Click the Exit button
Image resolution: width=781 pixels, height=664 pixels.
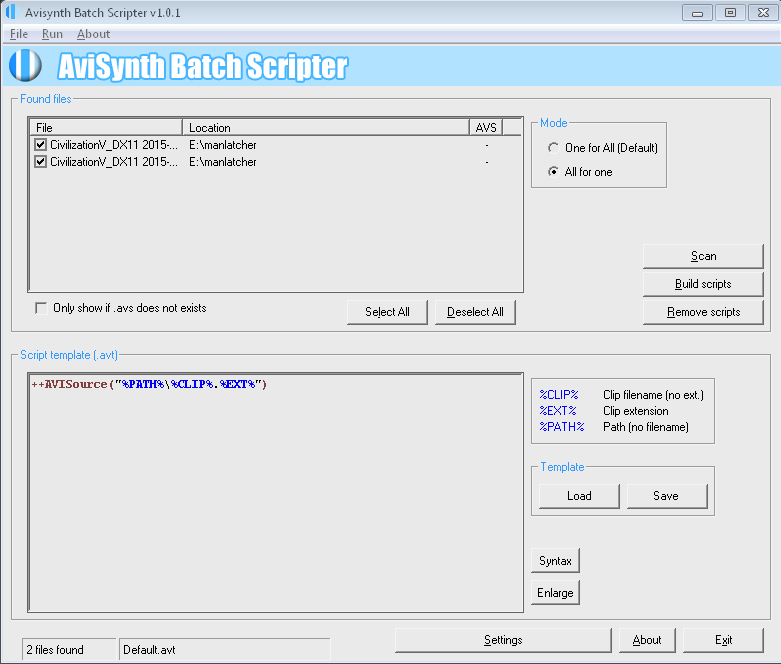point(723,640)
